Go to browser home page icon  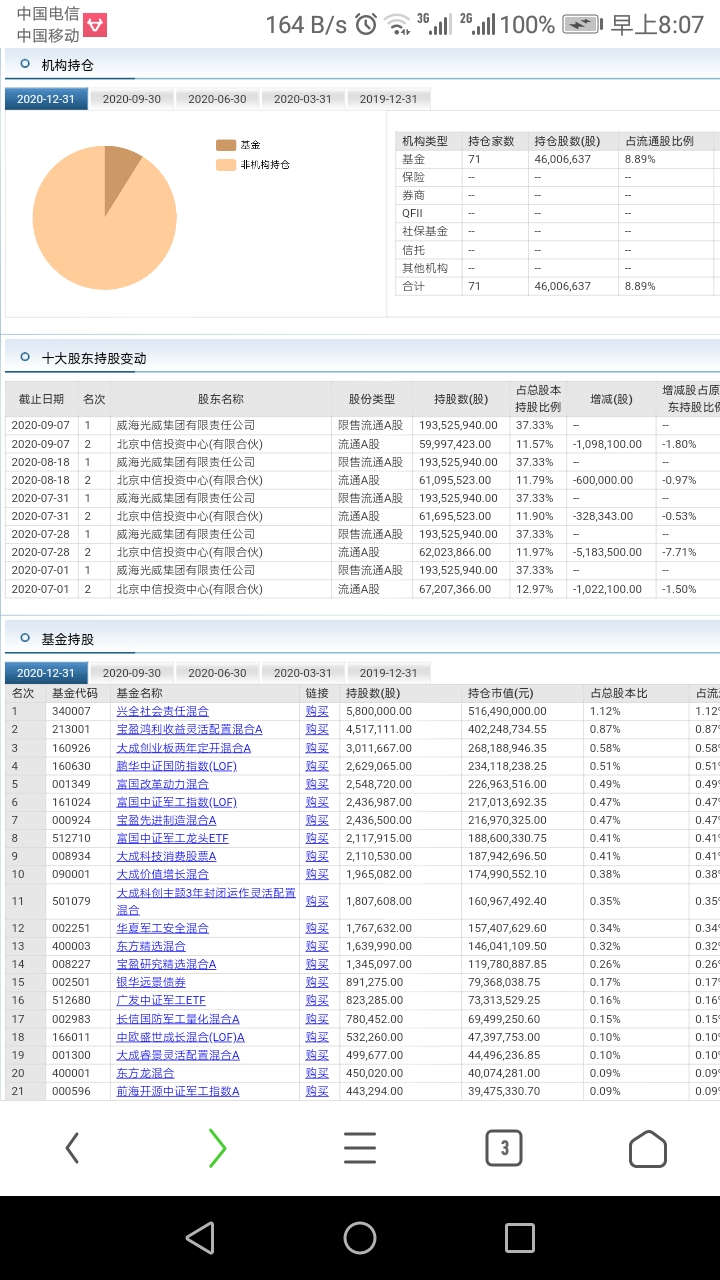coord(648,1148)
